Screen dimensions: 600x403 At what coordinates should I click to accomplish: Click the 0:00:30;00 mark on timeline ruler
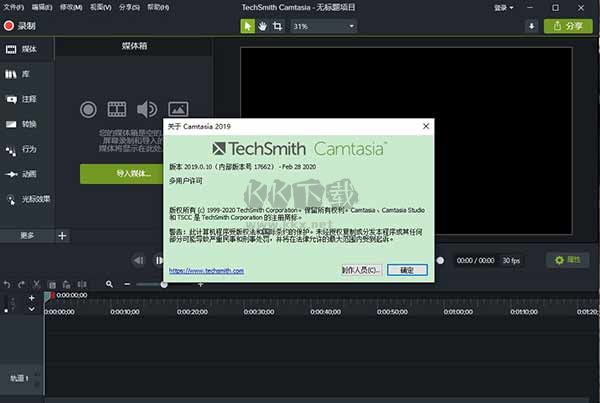click(259, 312)
